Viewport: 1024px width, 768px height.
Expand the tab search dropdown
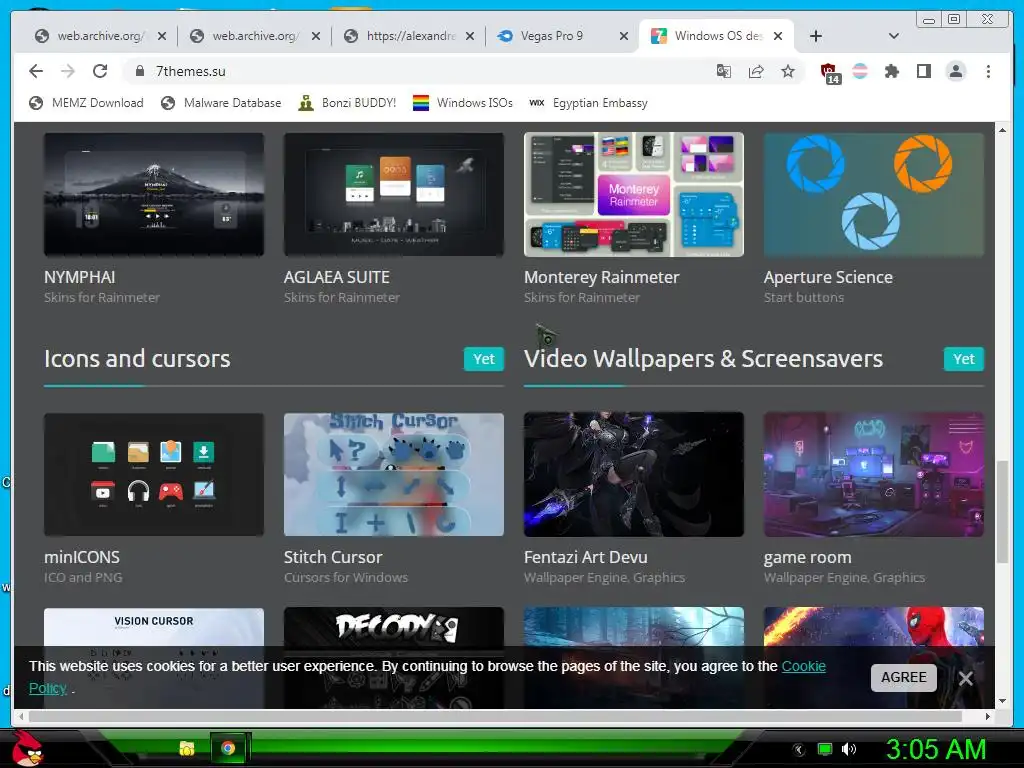894,36
